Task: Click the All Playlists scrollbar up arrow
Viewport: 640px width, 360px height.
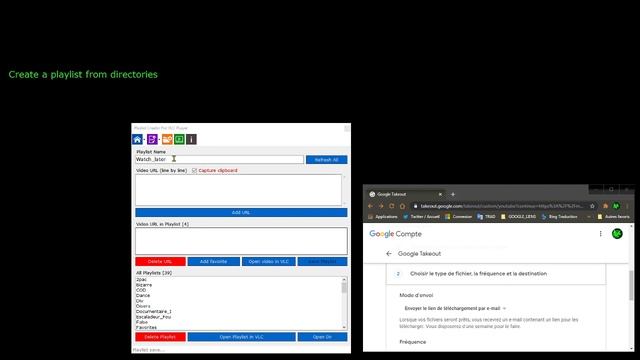Action: [344, 280]
